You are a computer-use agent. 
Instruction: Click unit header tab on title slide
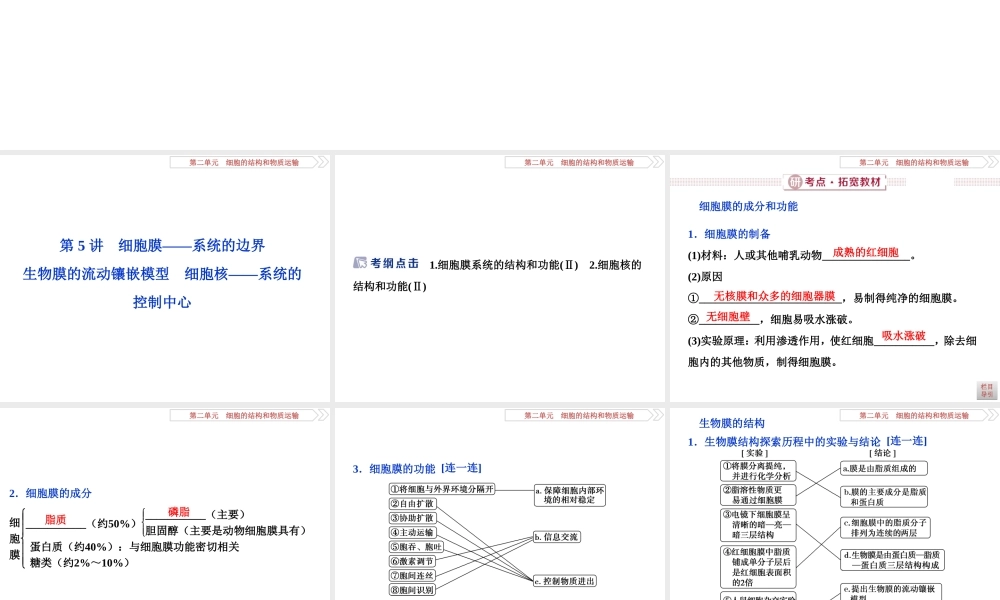click(x=244, y=163)
